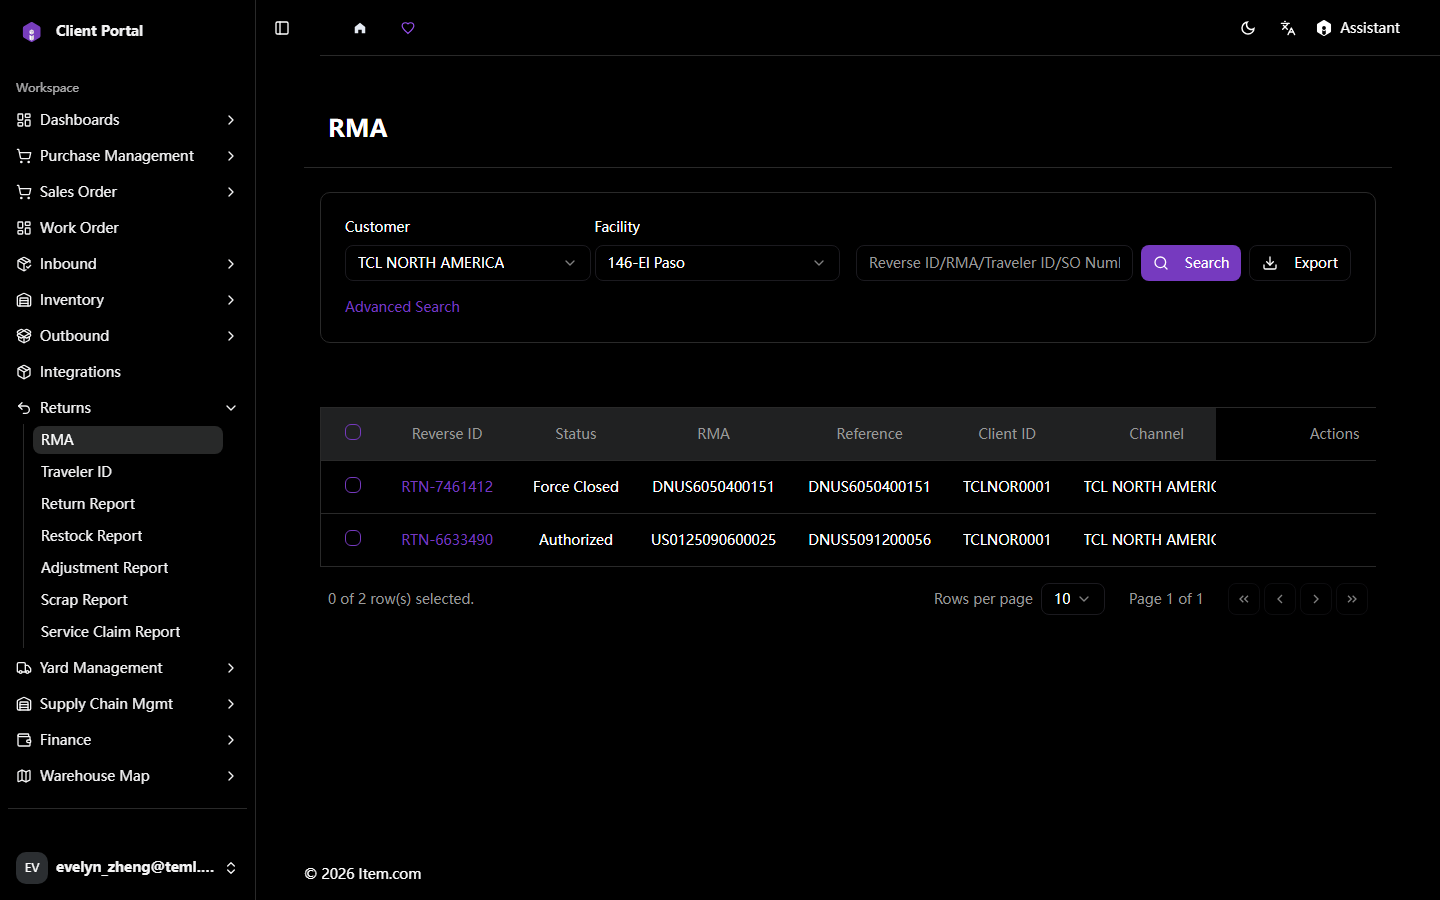Expand the Dashboards menu
Screen dimensions: 1440x900
point(127,120)
